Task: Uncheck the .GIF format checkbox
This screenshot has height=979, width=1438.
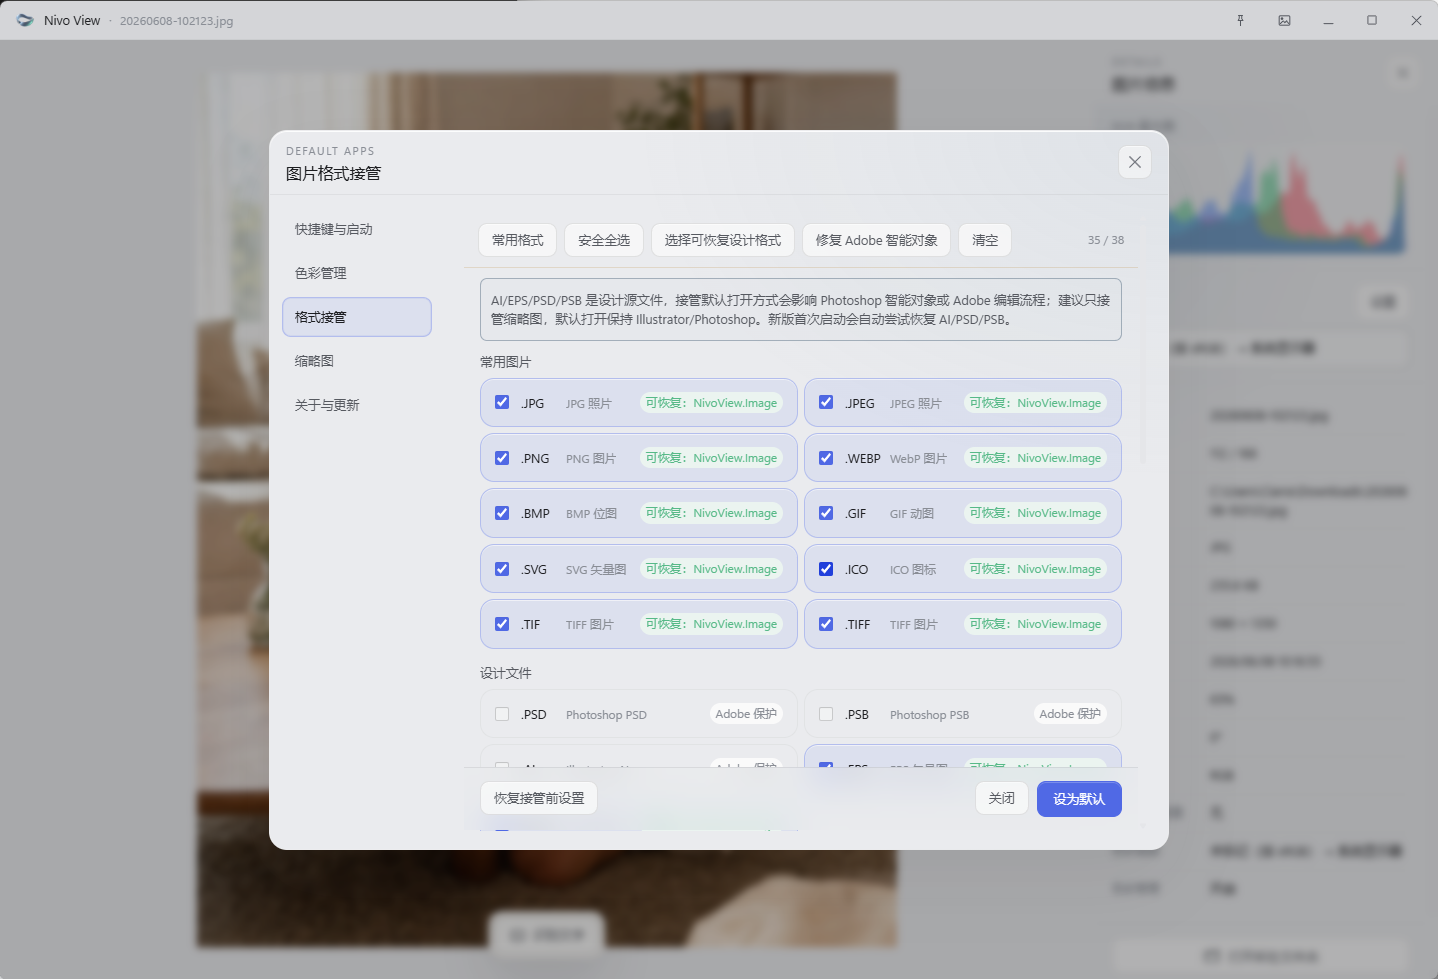Action: pos(826,512)
